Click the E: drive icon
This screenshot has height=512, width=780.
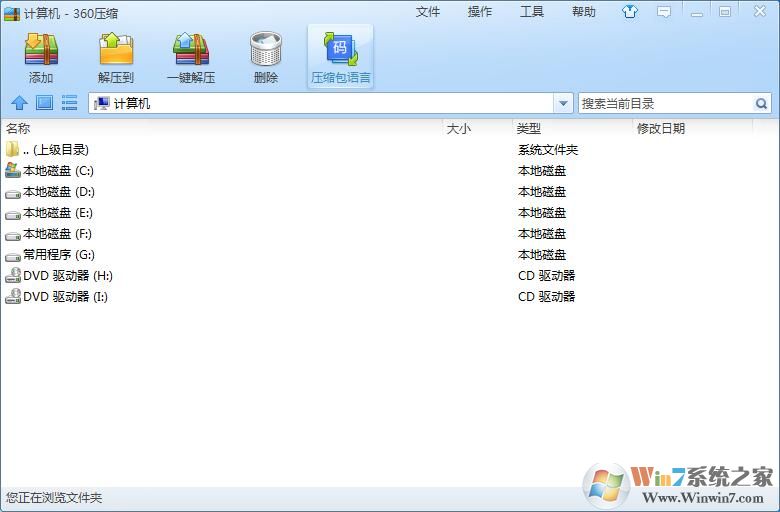pos(13,214)
